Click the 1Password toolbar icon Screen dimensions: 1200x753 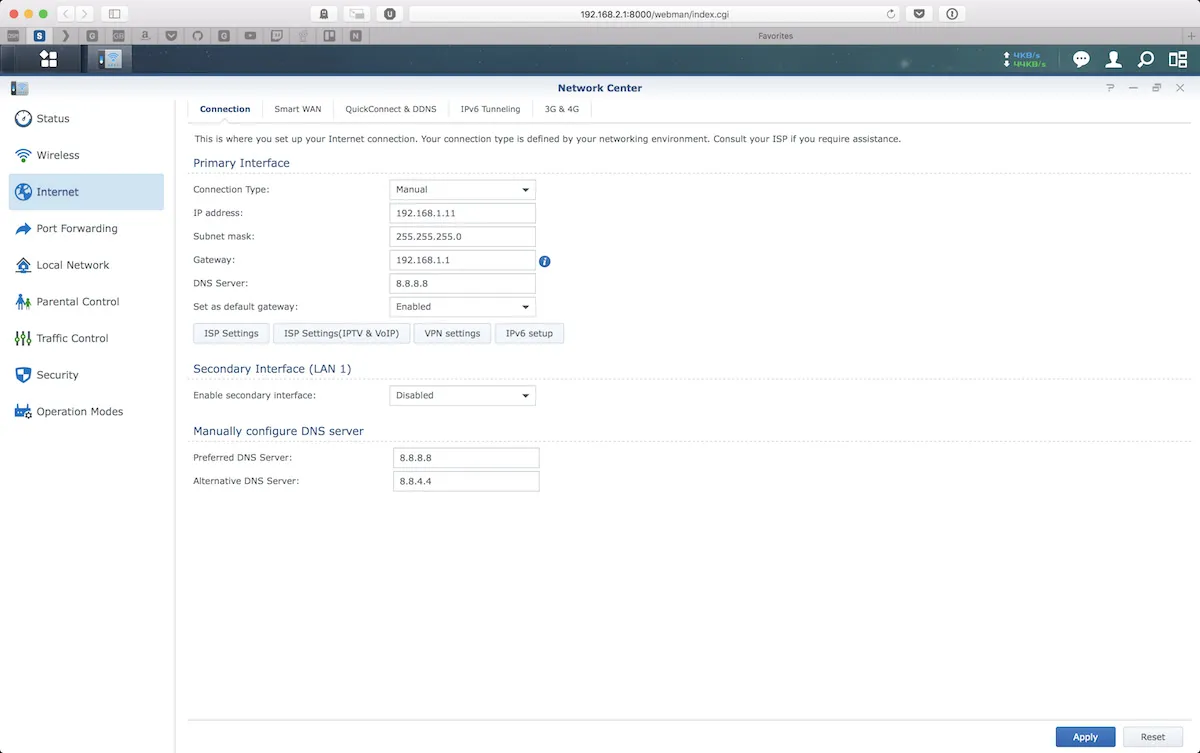pyautogui.click(x=952, y=14)
